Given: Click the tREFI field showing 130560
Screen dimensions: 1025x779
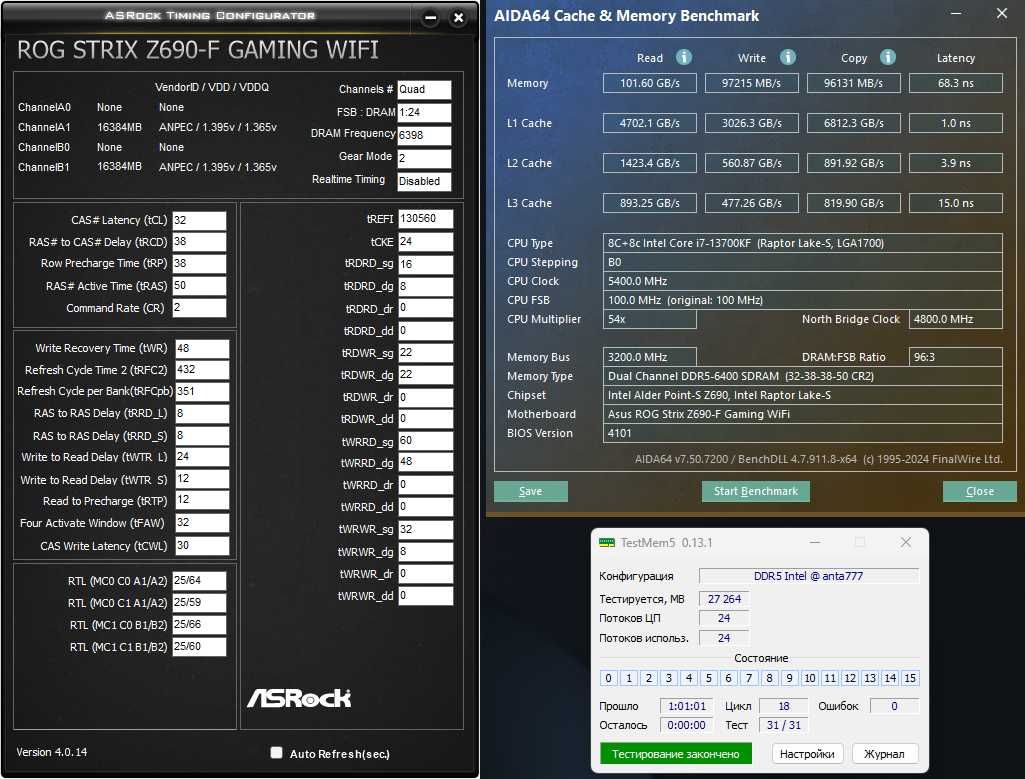Looking at the screenshot, I should click(x=426, y=219).
